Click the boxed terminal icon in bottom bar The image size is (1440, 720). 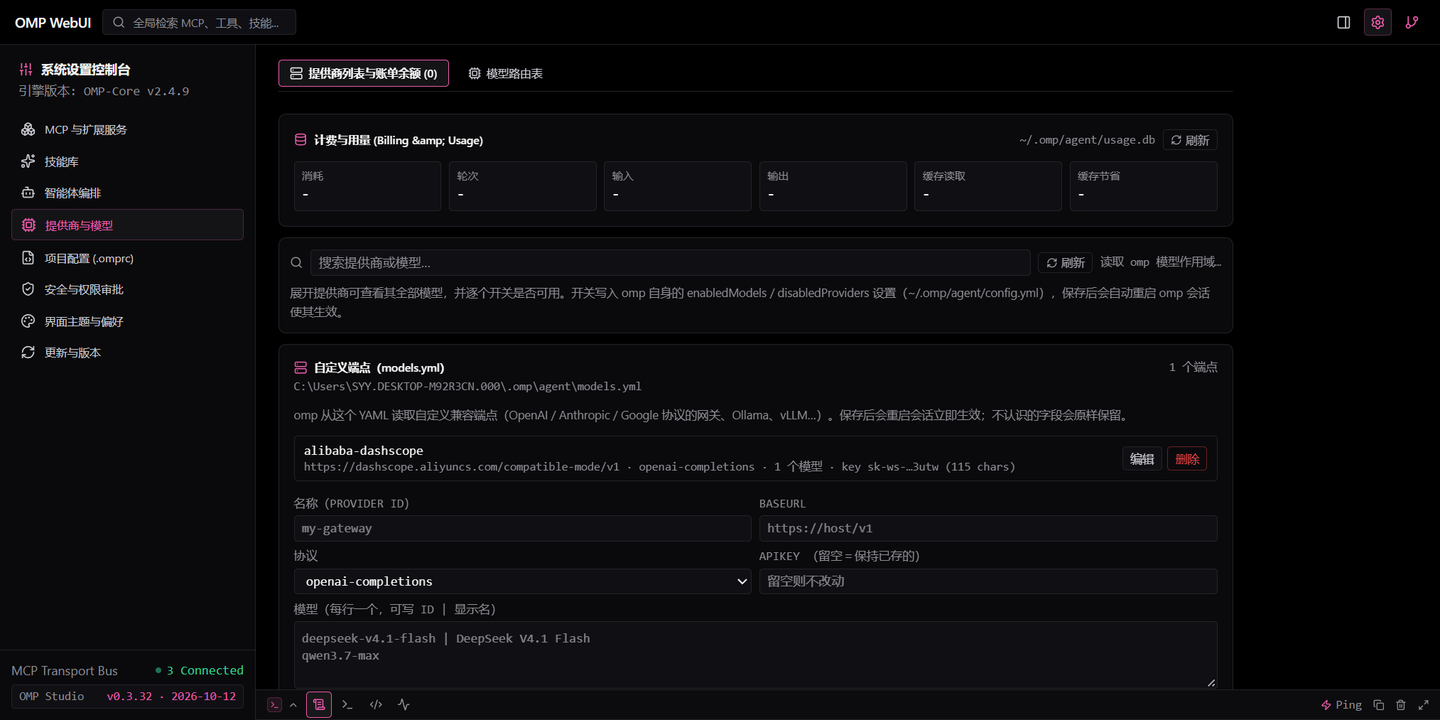click(x=274, y=705)
